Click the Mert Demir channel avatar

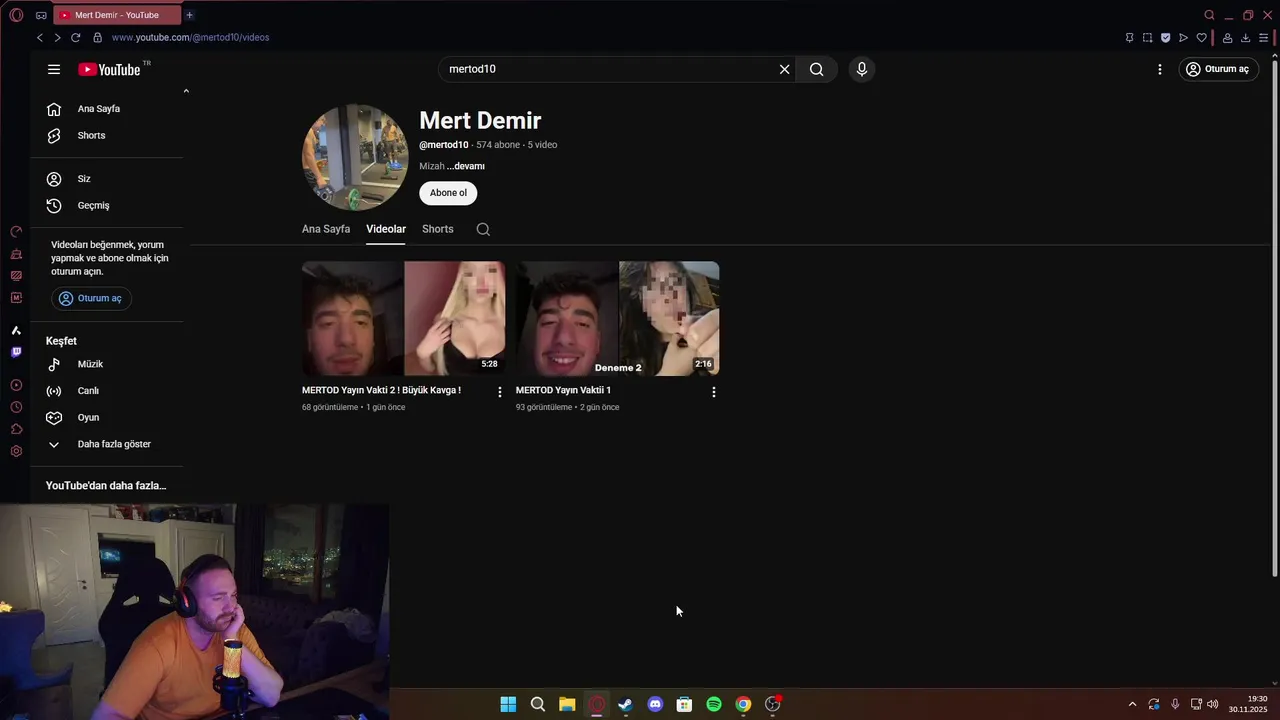pyautogui.click(x=355, y=157)
